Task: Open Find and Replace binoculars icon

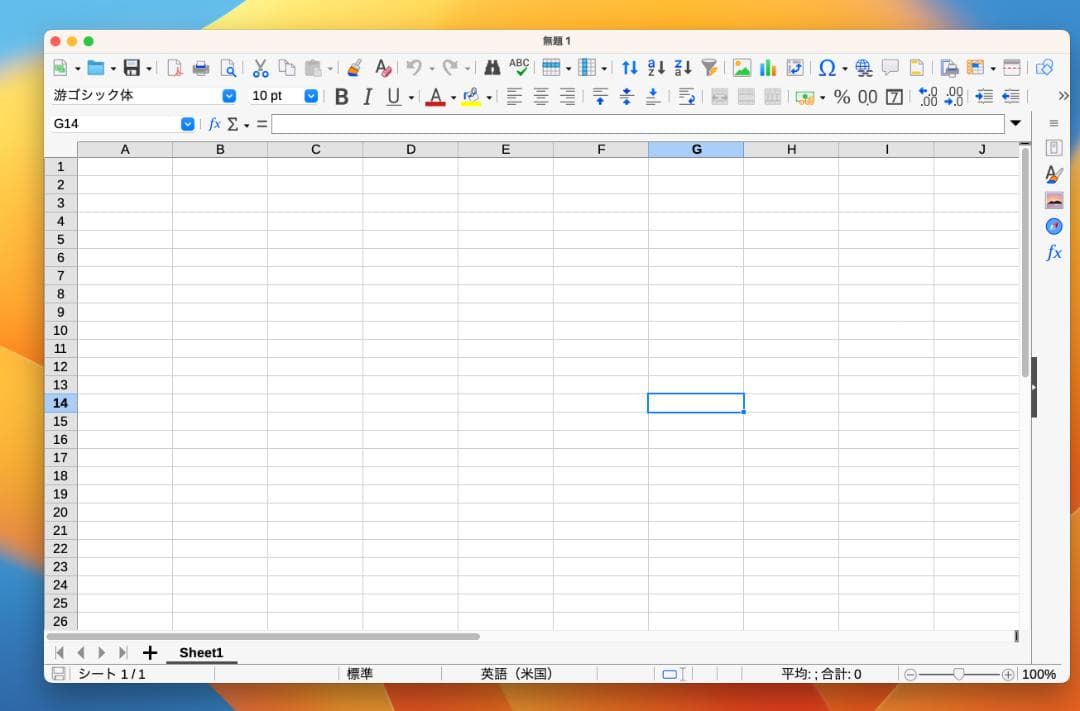Action: click(x=492, y=68)
